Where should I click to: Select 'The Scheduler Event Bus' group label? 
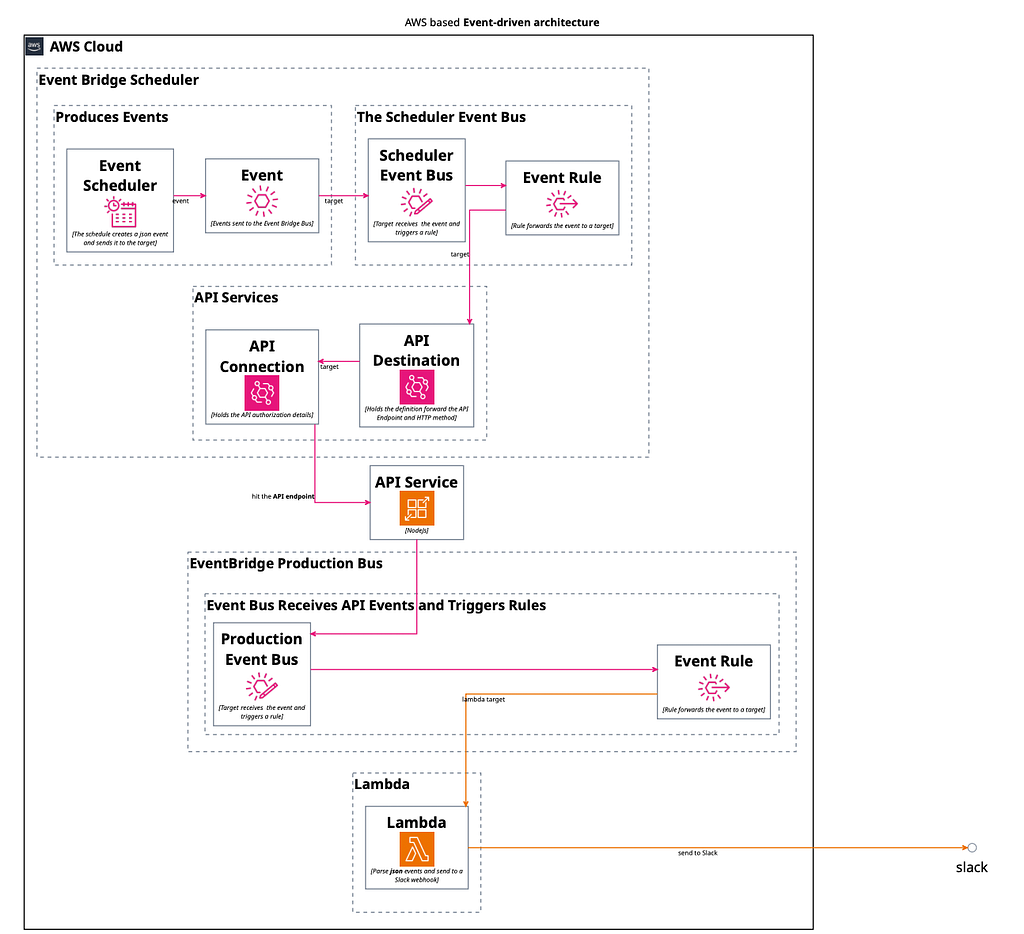[x=441, y=117]
